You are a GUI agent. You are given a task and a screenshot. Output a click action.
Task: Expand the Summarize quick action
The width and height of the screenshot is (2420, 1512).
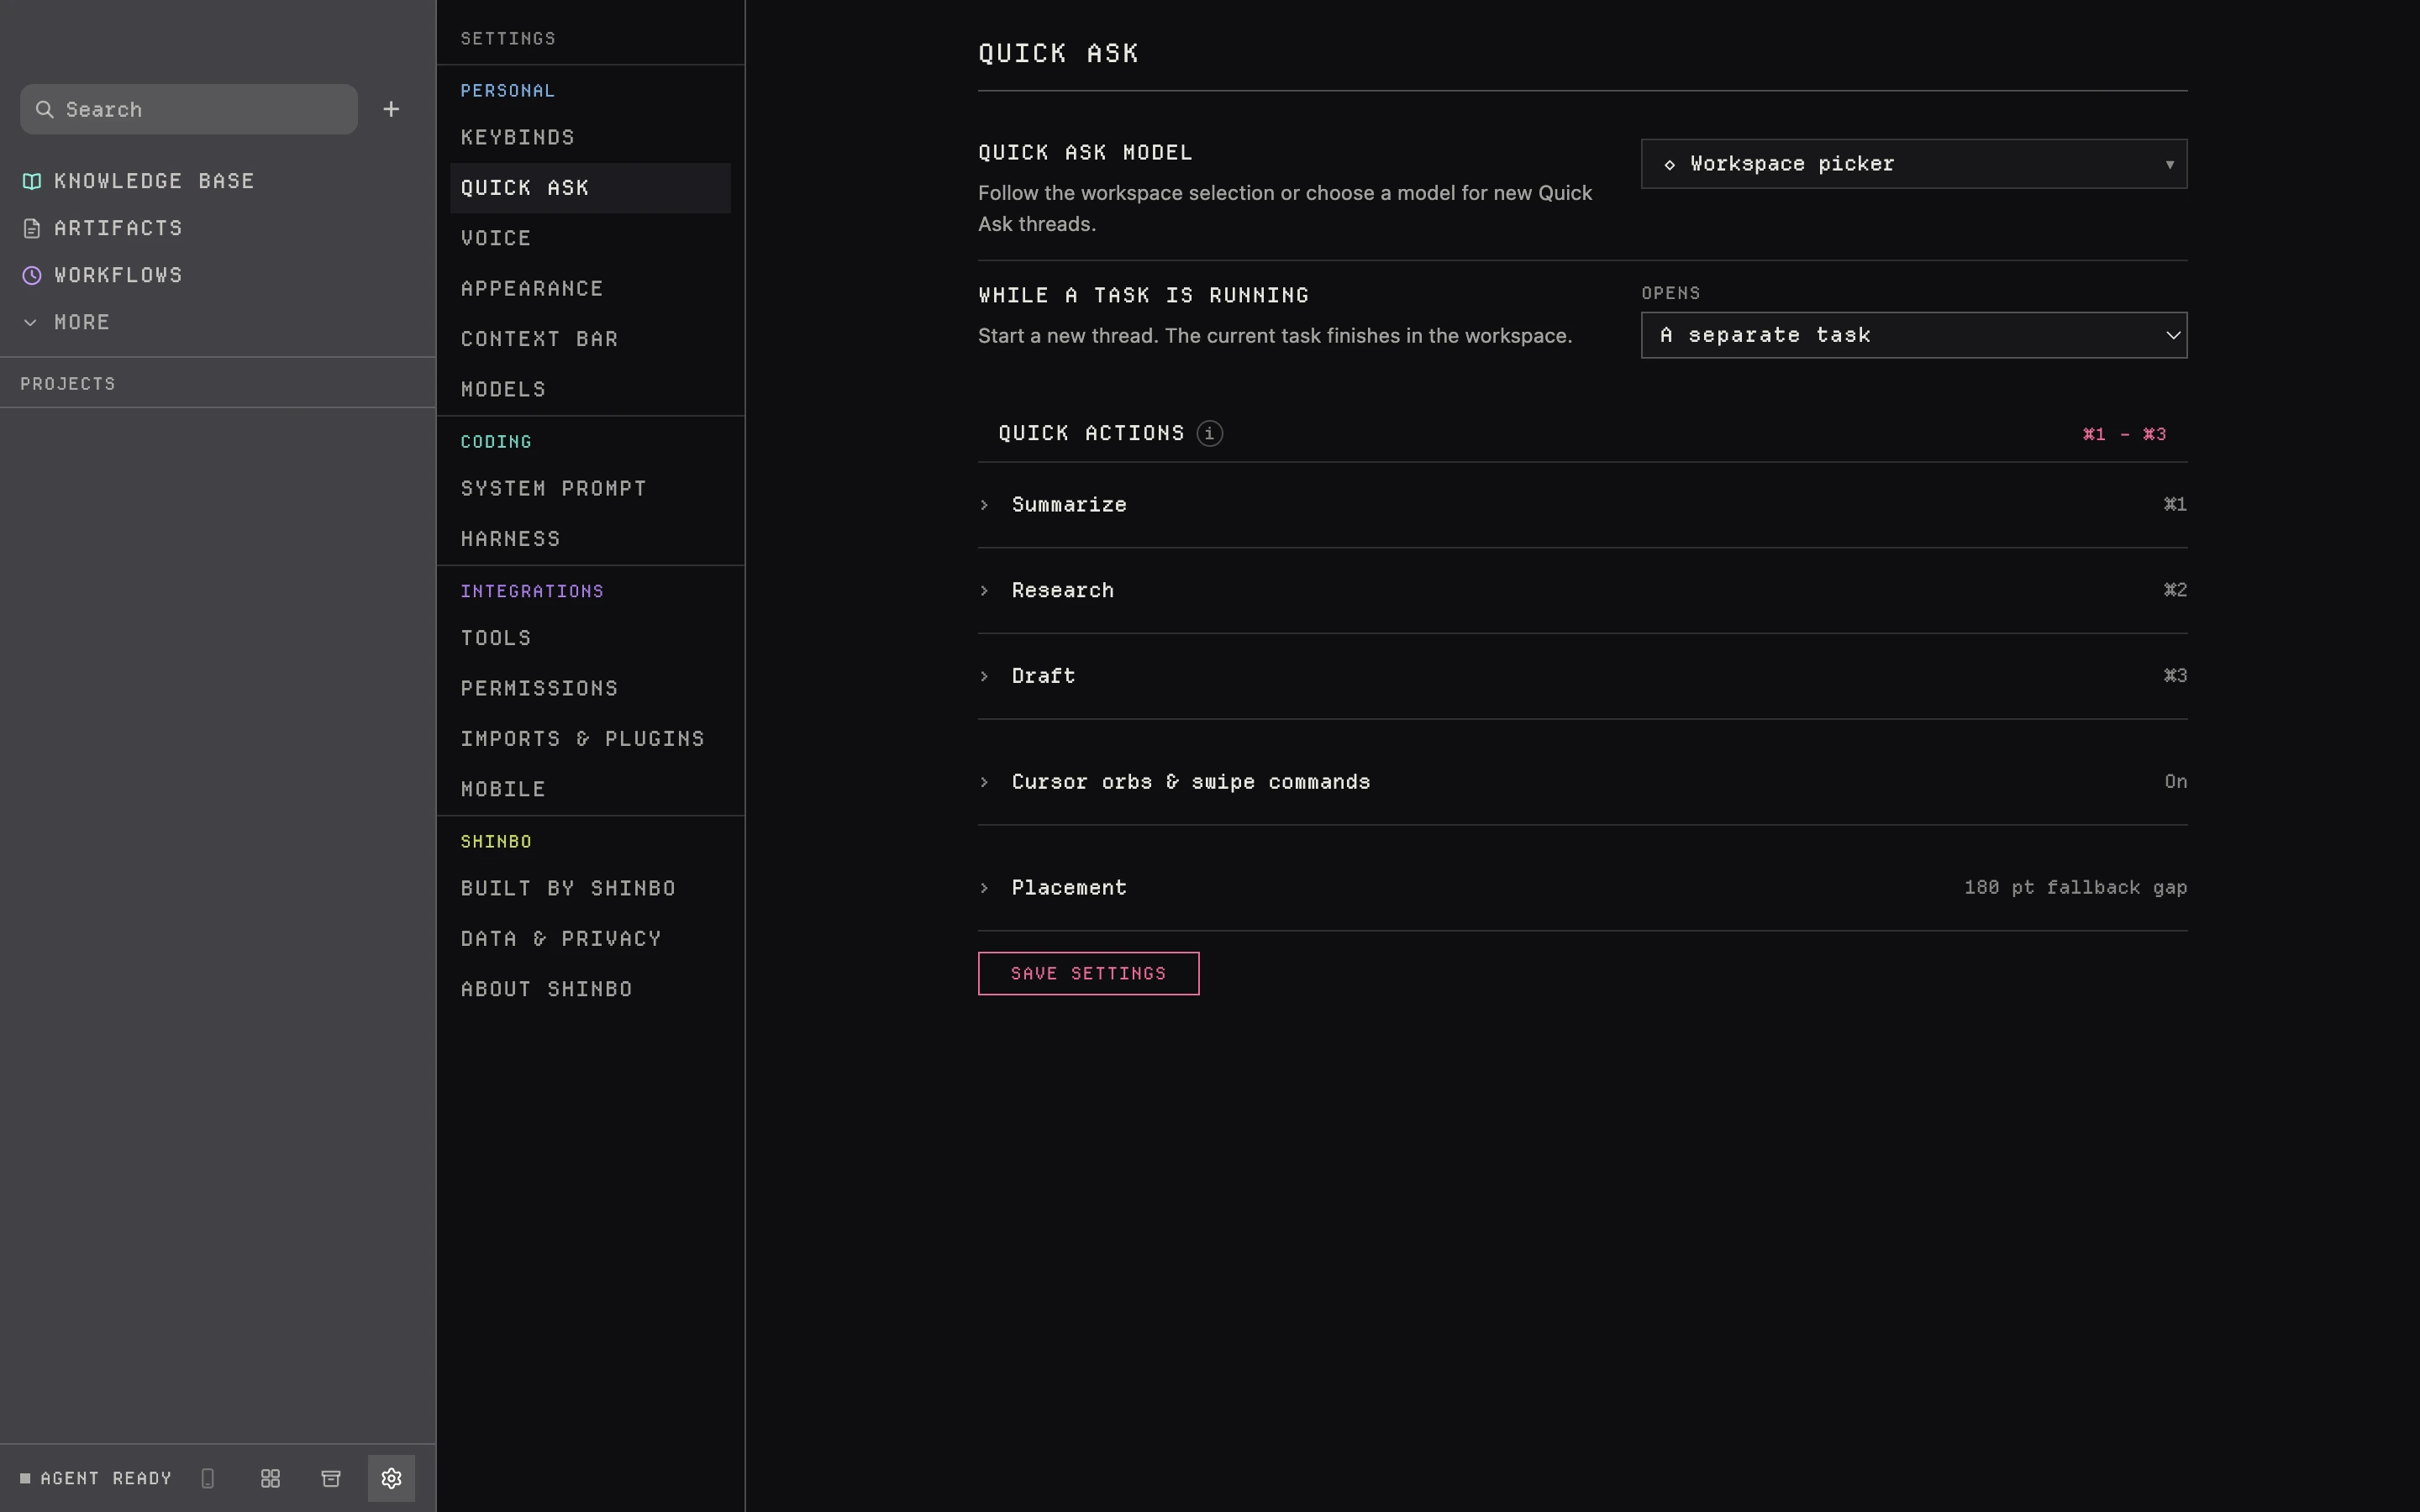click(1582, 505)
